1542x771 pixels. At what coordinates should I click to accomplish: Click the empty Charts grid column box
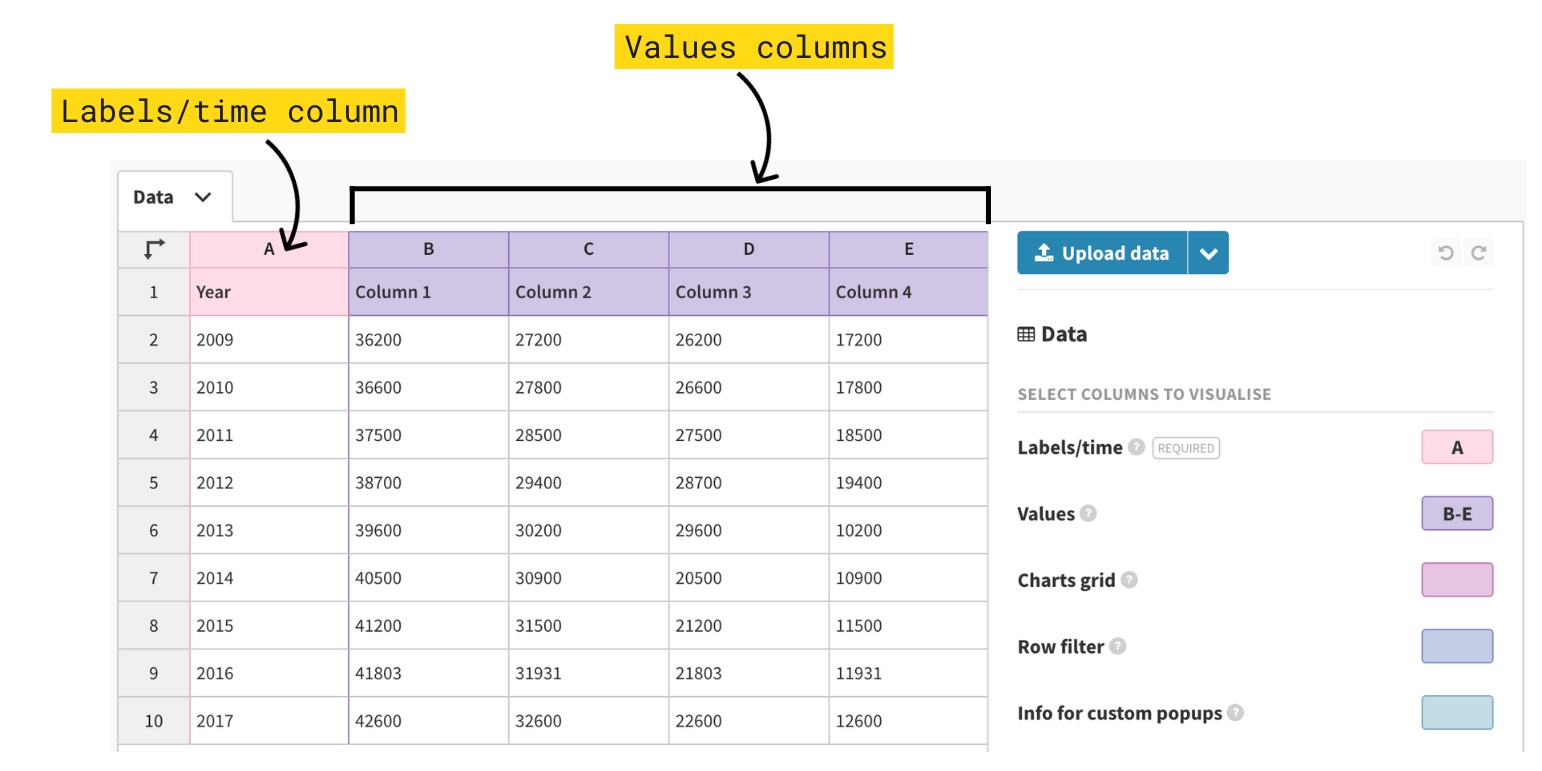point(1456,580)
